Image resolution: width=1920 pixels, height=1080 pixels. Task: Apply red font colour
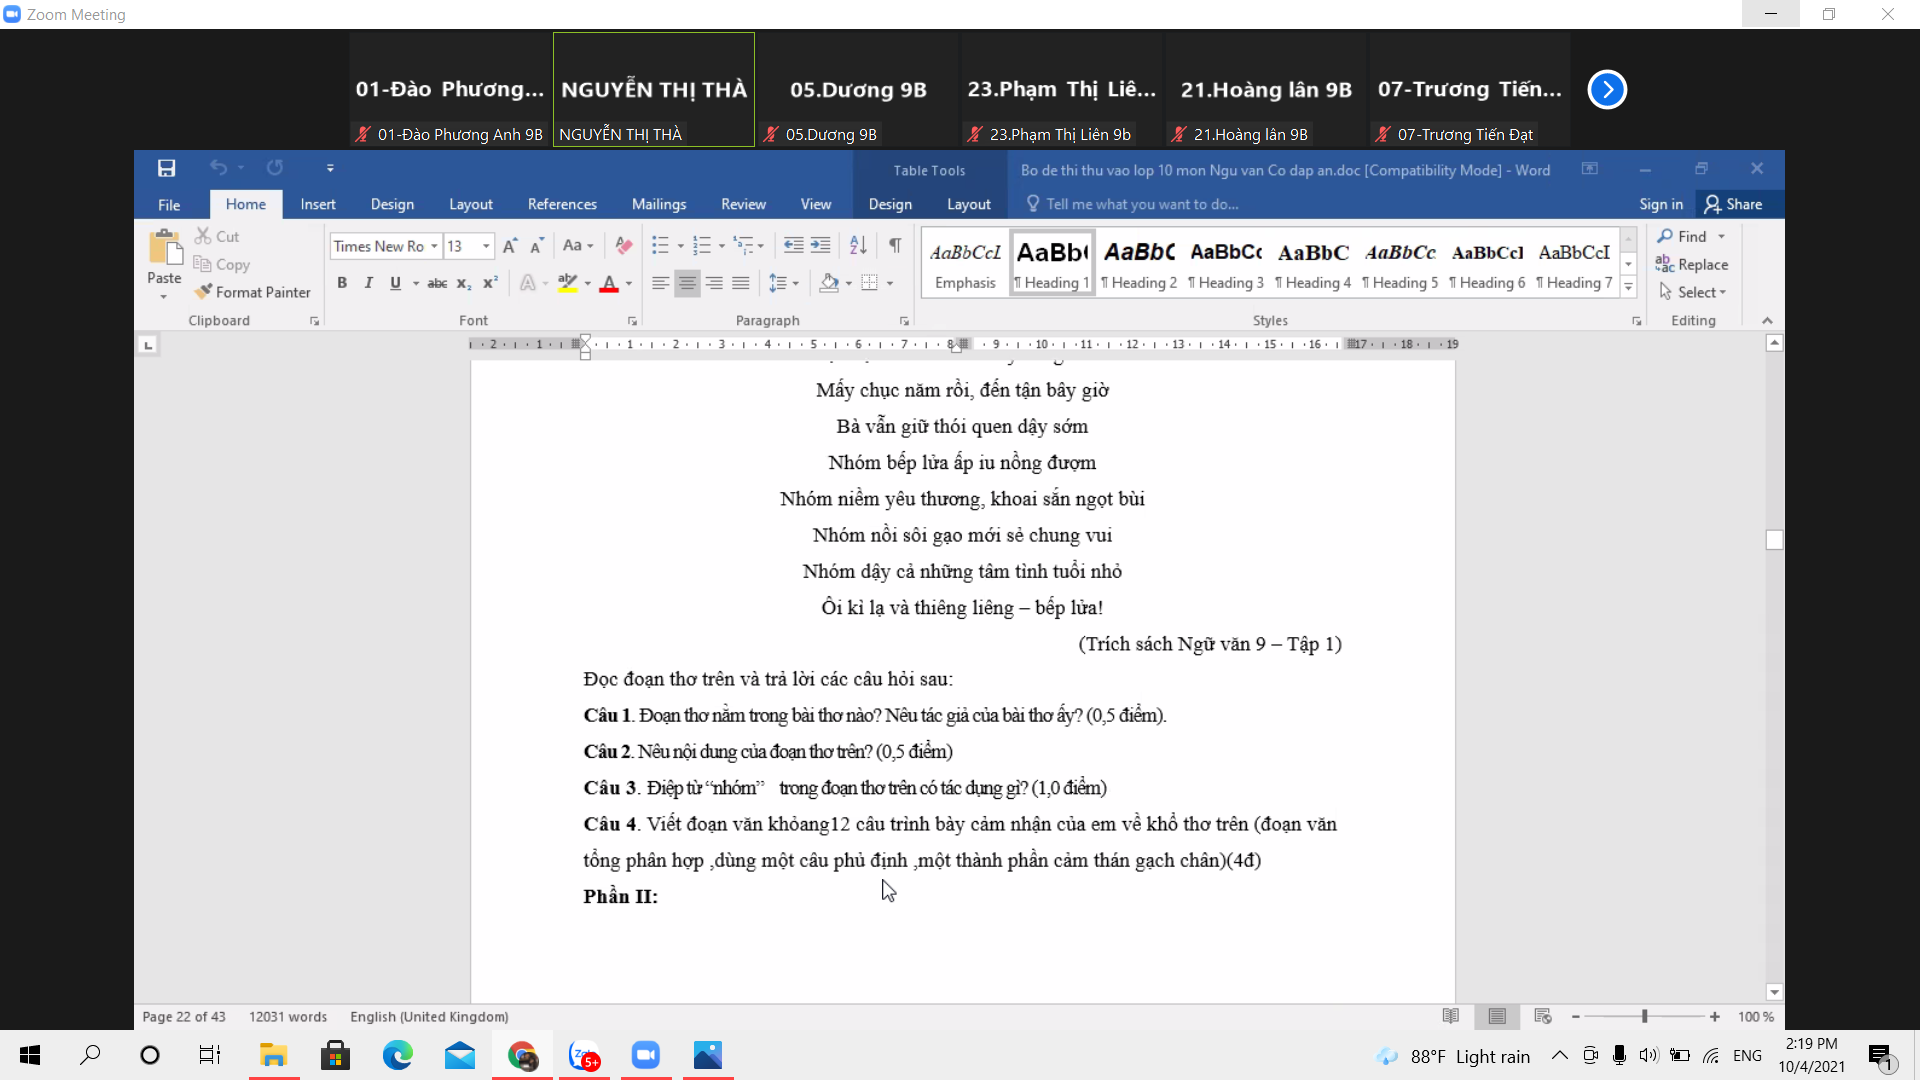(609, 283)
